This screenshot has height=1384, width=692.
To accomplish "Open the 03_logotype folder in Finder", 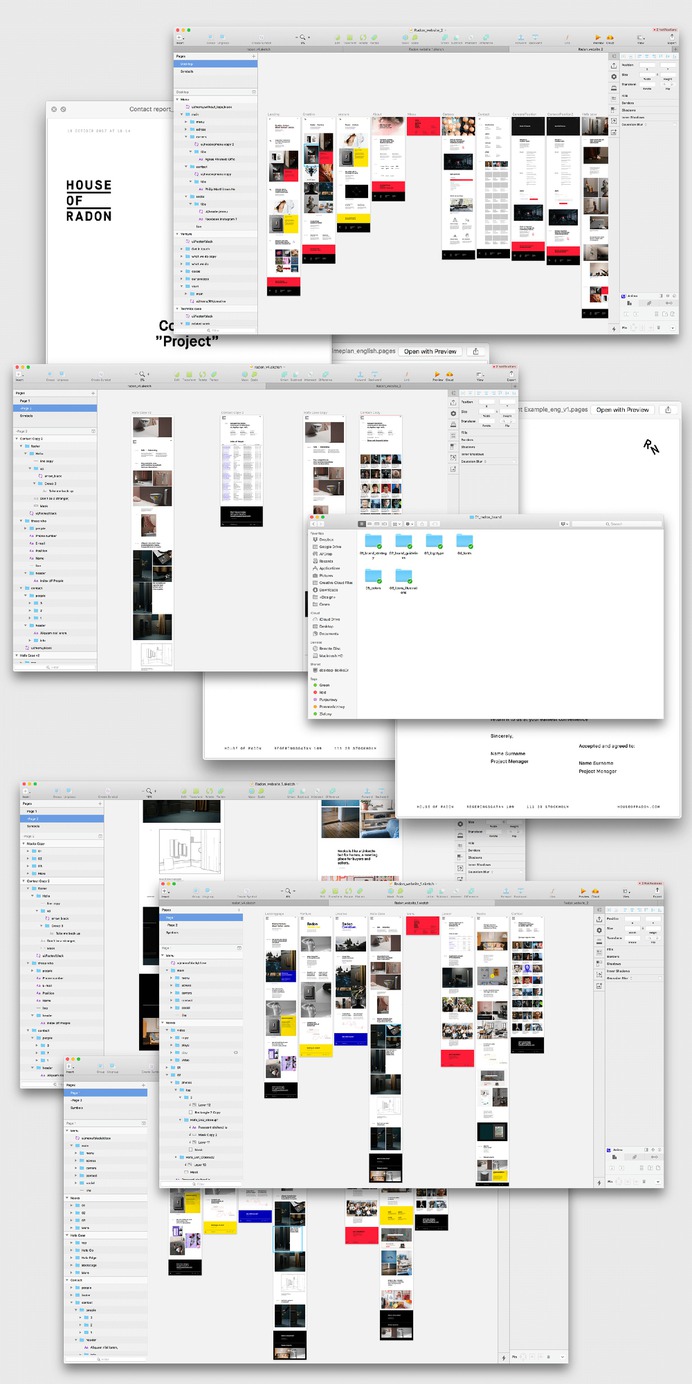I will (433, 542).
